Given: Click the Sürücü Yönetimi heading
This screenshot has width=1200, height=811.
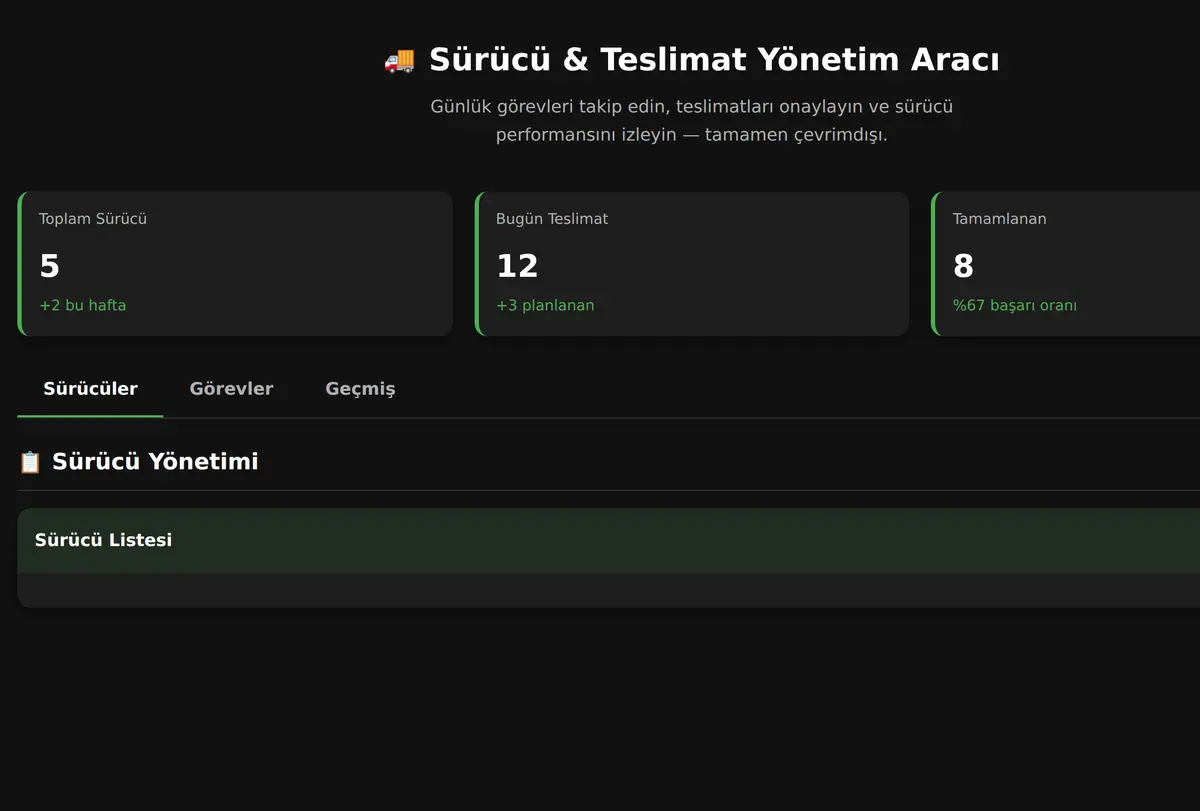Looking at the screenshot, I should click(x=155, y=461).
